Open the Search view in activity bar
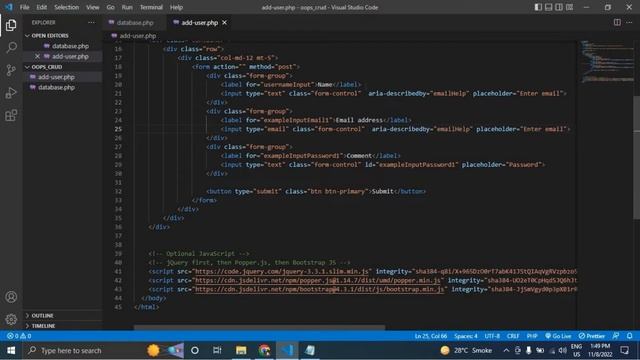 tap(11, 47)
